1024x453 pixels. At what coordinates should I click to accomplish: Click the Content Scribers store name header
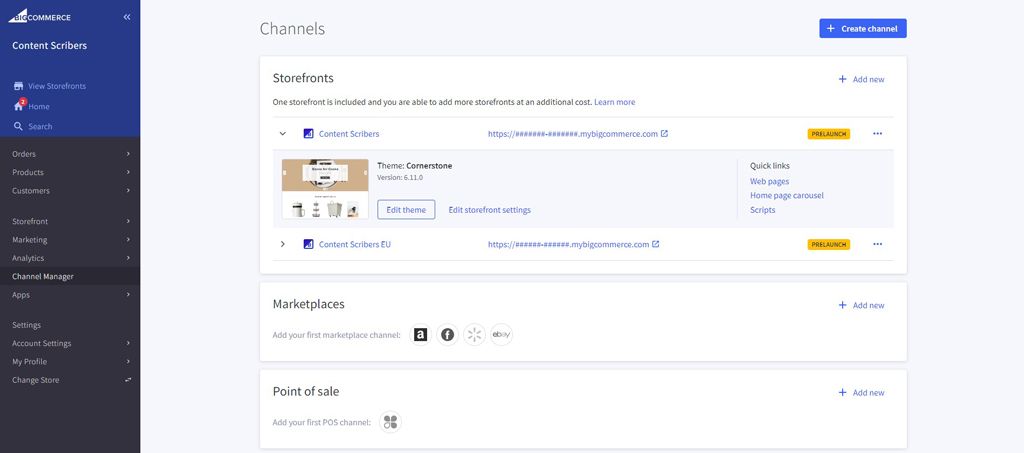50,46
